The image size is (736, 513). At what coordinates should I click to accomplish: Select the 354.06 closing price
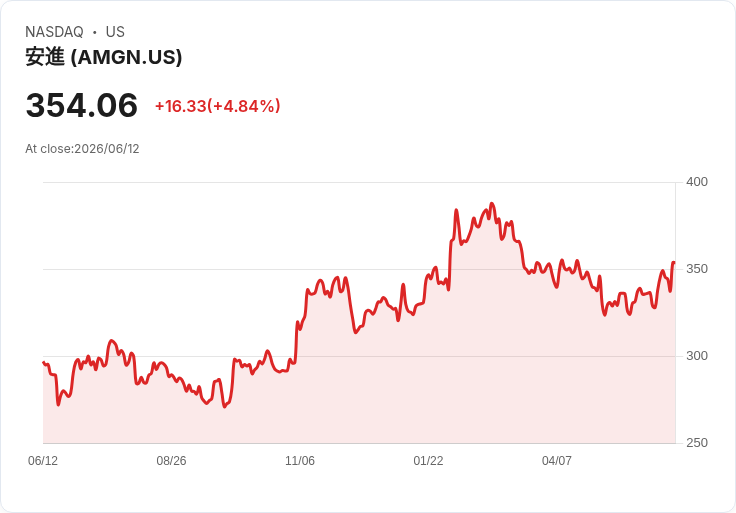82,105
